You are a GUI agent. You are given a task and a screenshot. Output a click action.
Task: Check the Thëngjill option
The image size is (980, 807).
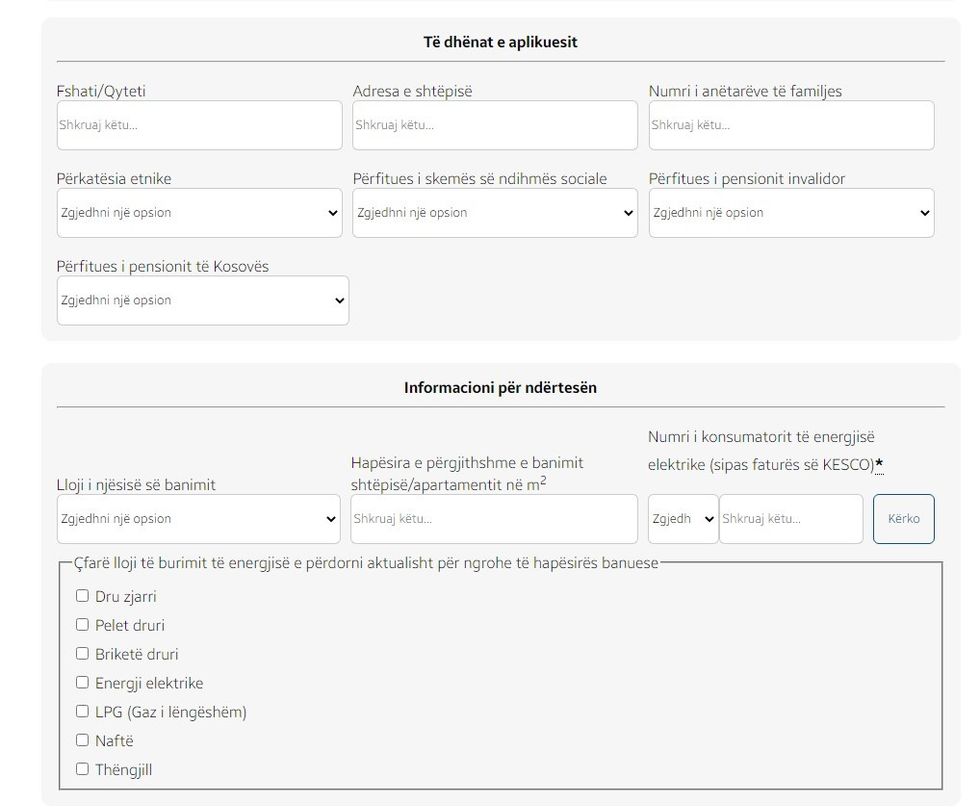click(82, 770)
